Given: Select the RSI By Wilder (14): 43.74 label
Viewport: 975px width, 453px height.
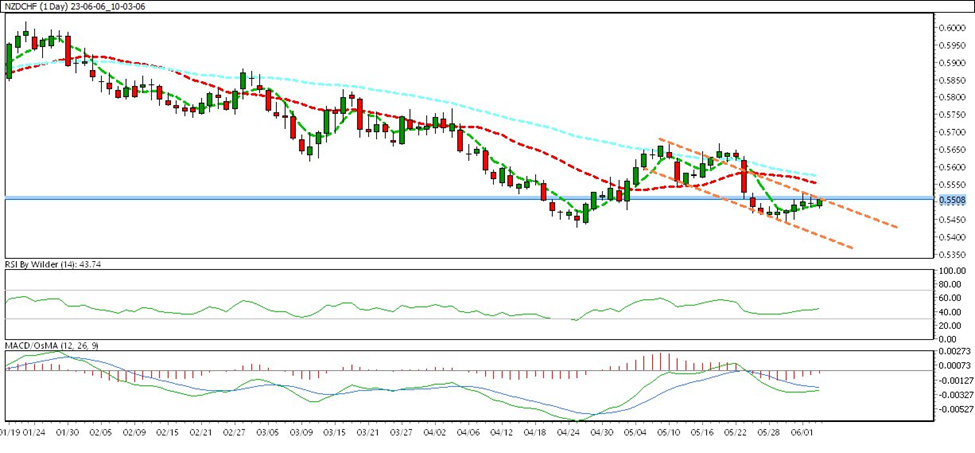Looking at the screenshot, I should coord(53,264).
